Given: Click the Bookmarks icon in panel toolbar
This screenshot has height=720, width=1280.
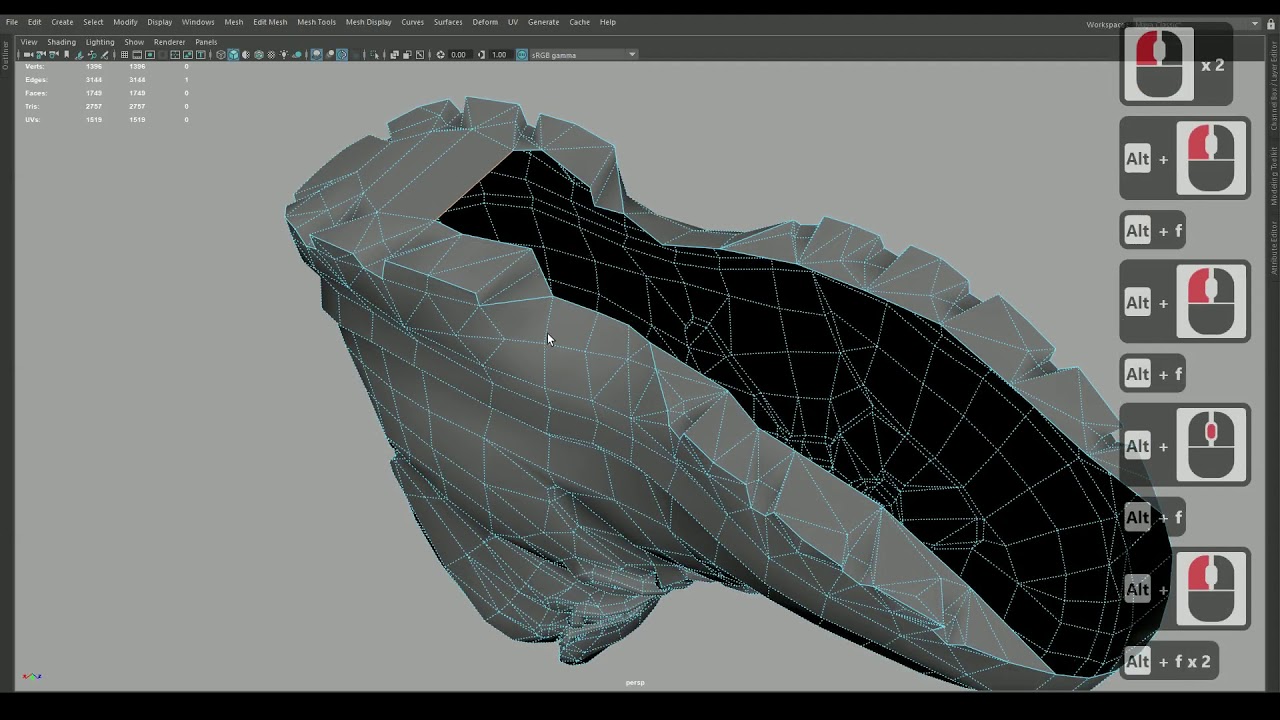Looking at the screenshot, I should (67, 55).
